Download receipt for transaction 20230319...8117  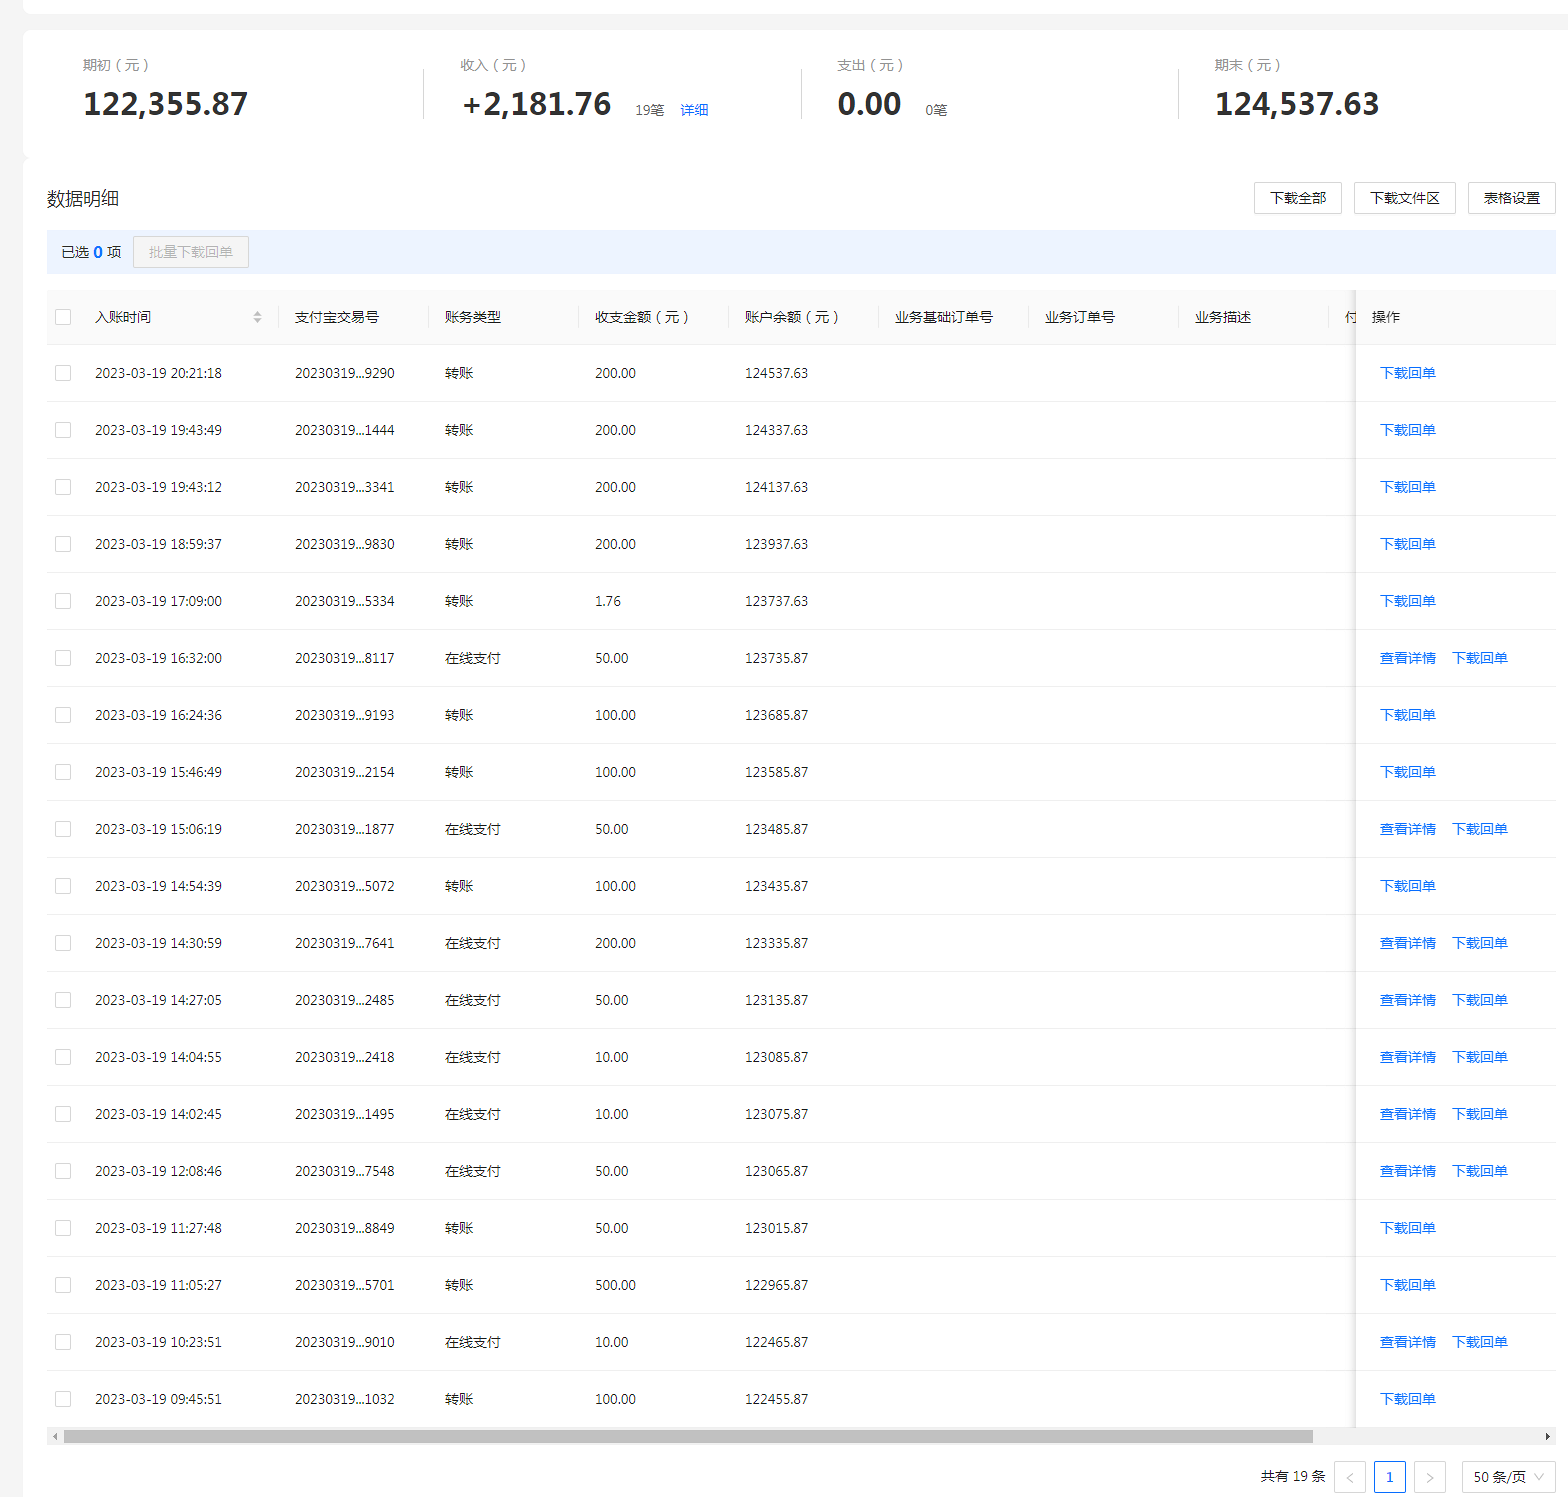pos(1480,658)
